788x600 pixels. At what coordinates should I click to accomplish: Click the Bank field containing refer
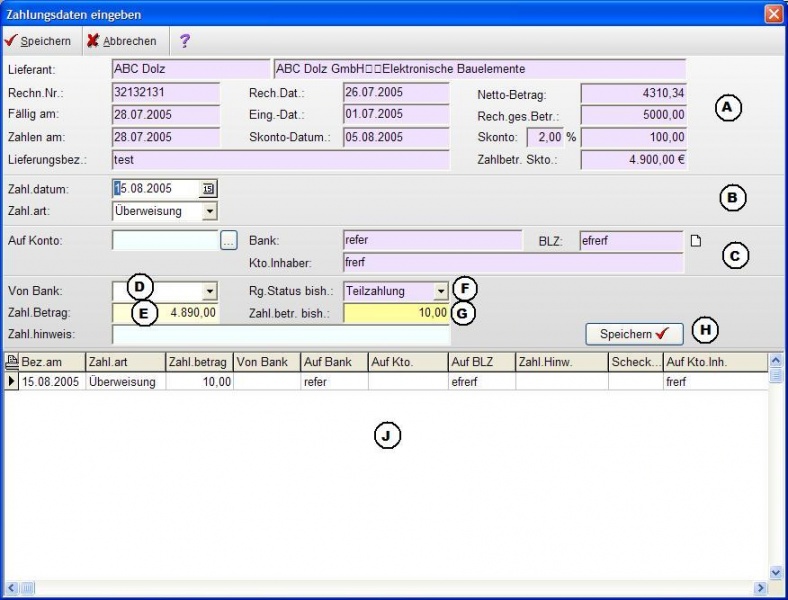tap(433, 240)
